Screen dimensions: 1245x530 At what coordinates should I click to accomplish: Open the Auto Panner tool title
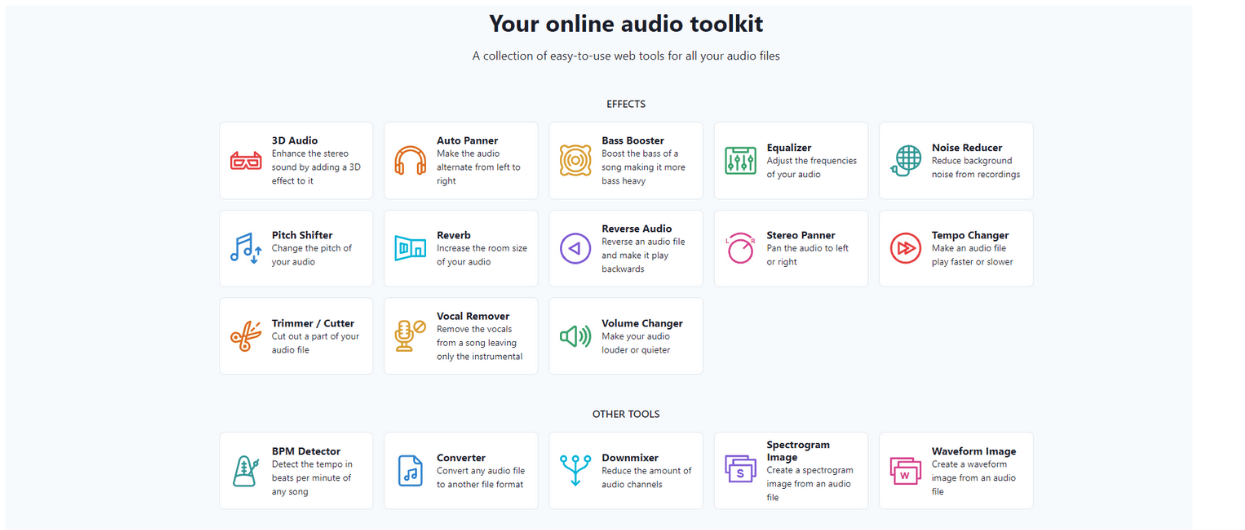[x=467, y=141]
